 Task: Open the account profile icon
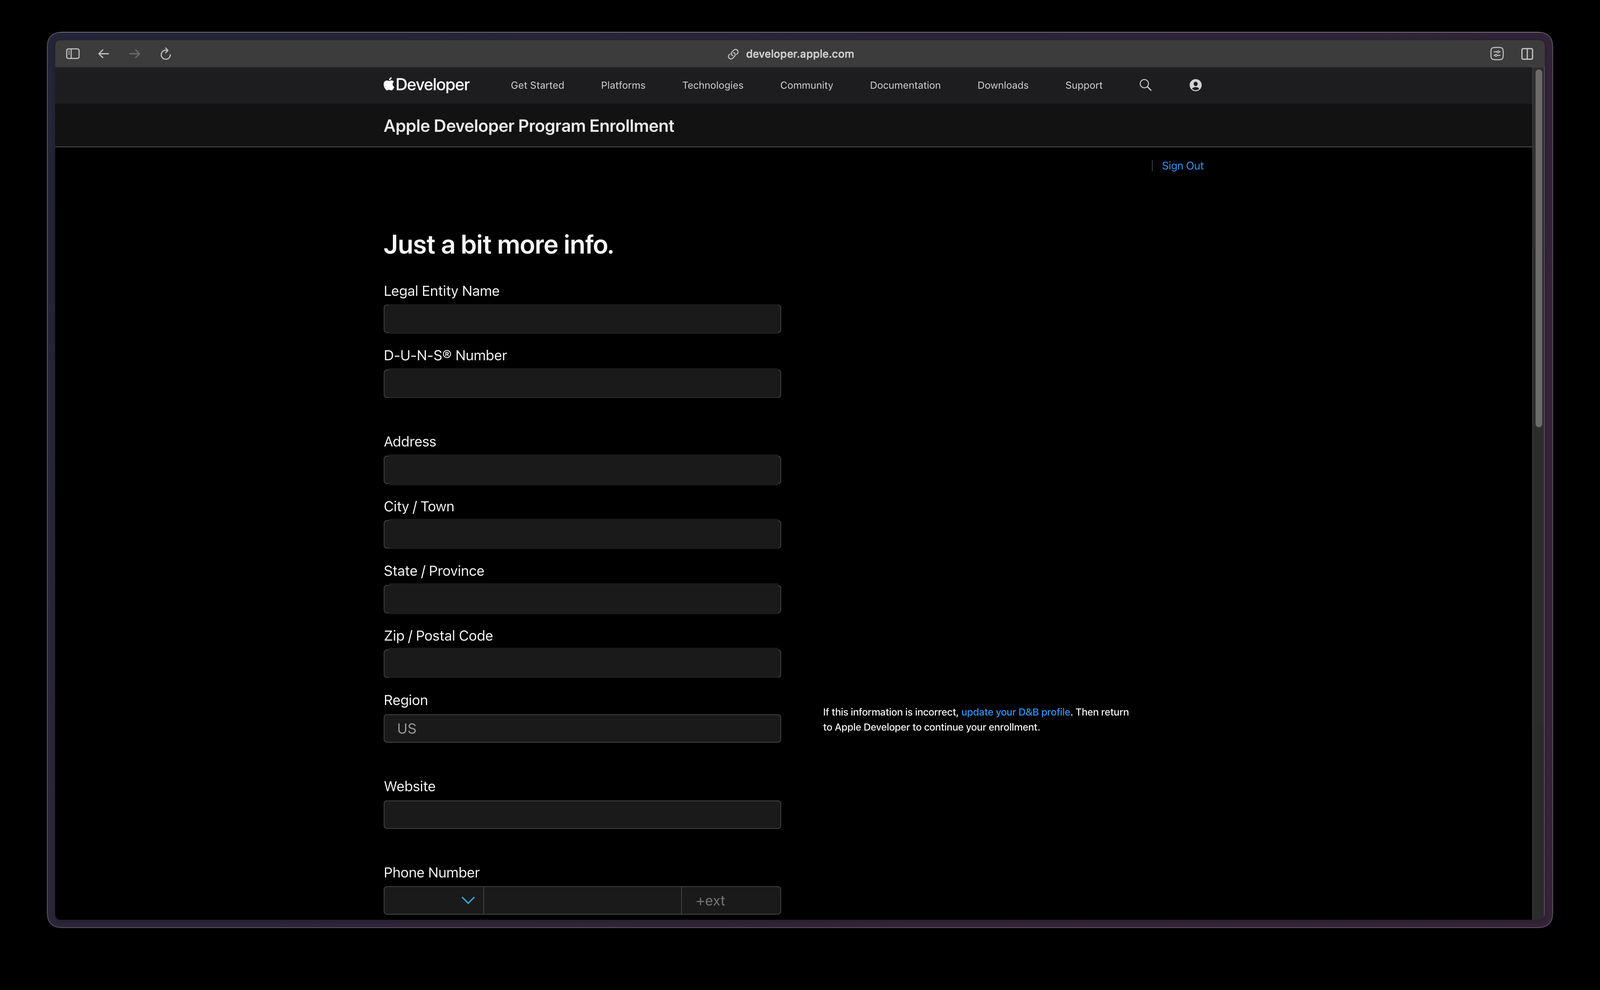[x=1195, y=85]
